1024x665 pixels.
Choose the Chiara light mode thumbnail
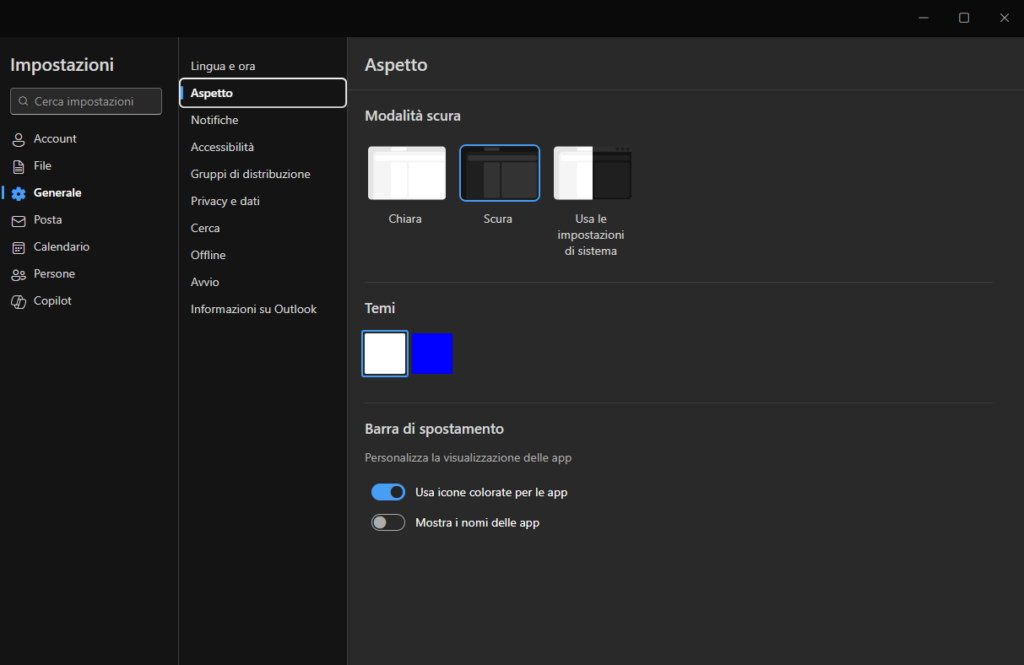coord(407,173)
